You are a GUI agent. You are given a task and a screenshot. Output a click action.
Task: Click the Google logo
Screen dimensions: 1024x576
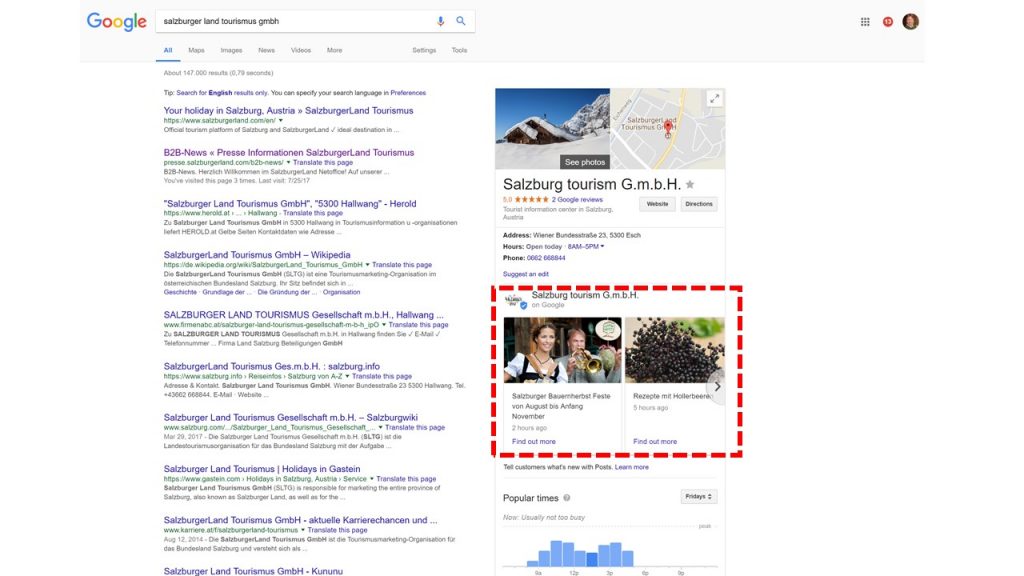117,22
